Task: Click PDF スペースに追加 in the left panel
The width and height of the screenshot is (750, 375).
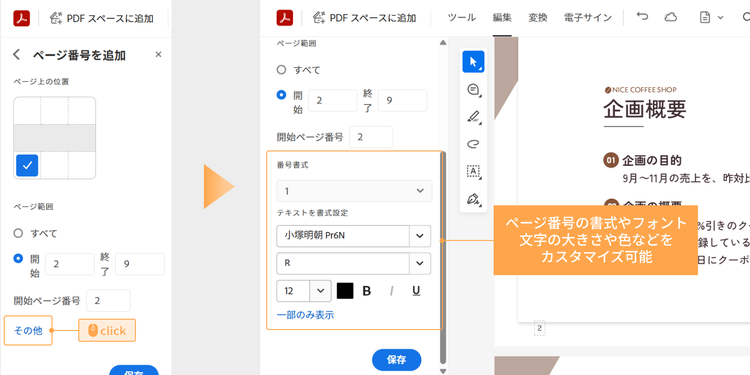Action: pos(101,18)
